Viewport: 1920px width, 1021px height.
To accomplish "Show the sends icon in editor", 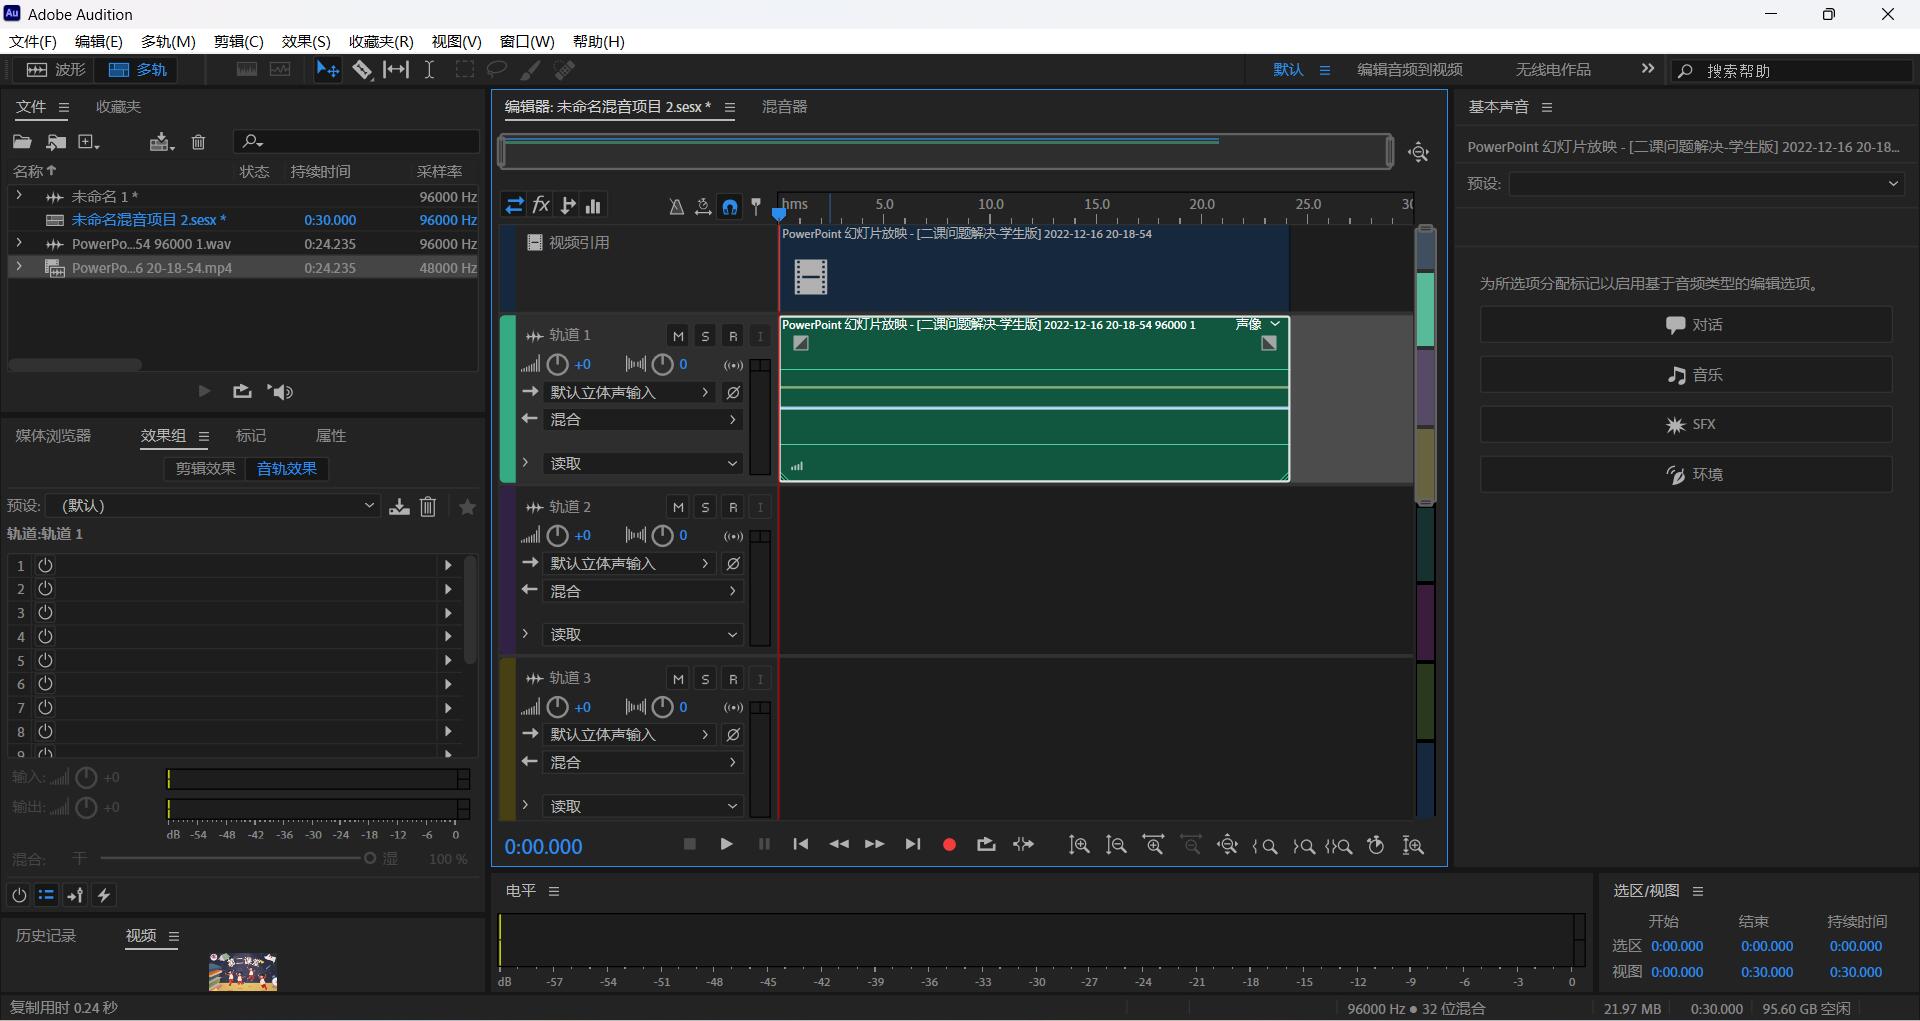I will [568, 206].
